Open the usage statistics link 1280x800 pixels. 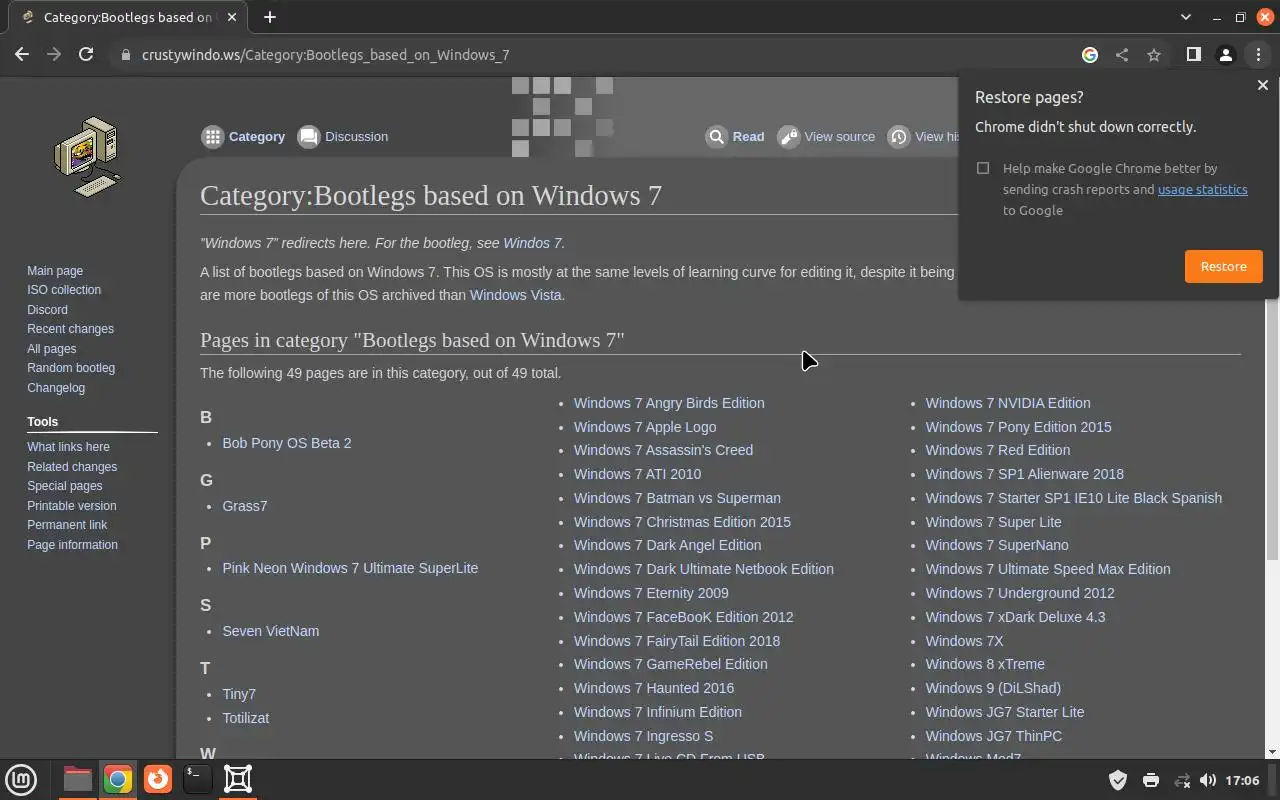click(1202, 189)
